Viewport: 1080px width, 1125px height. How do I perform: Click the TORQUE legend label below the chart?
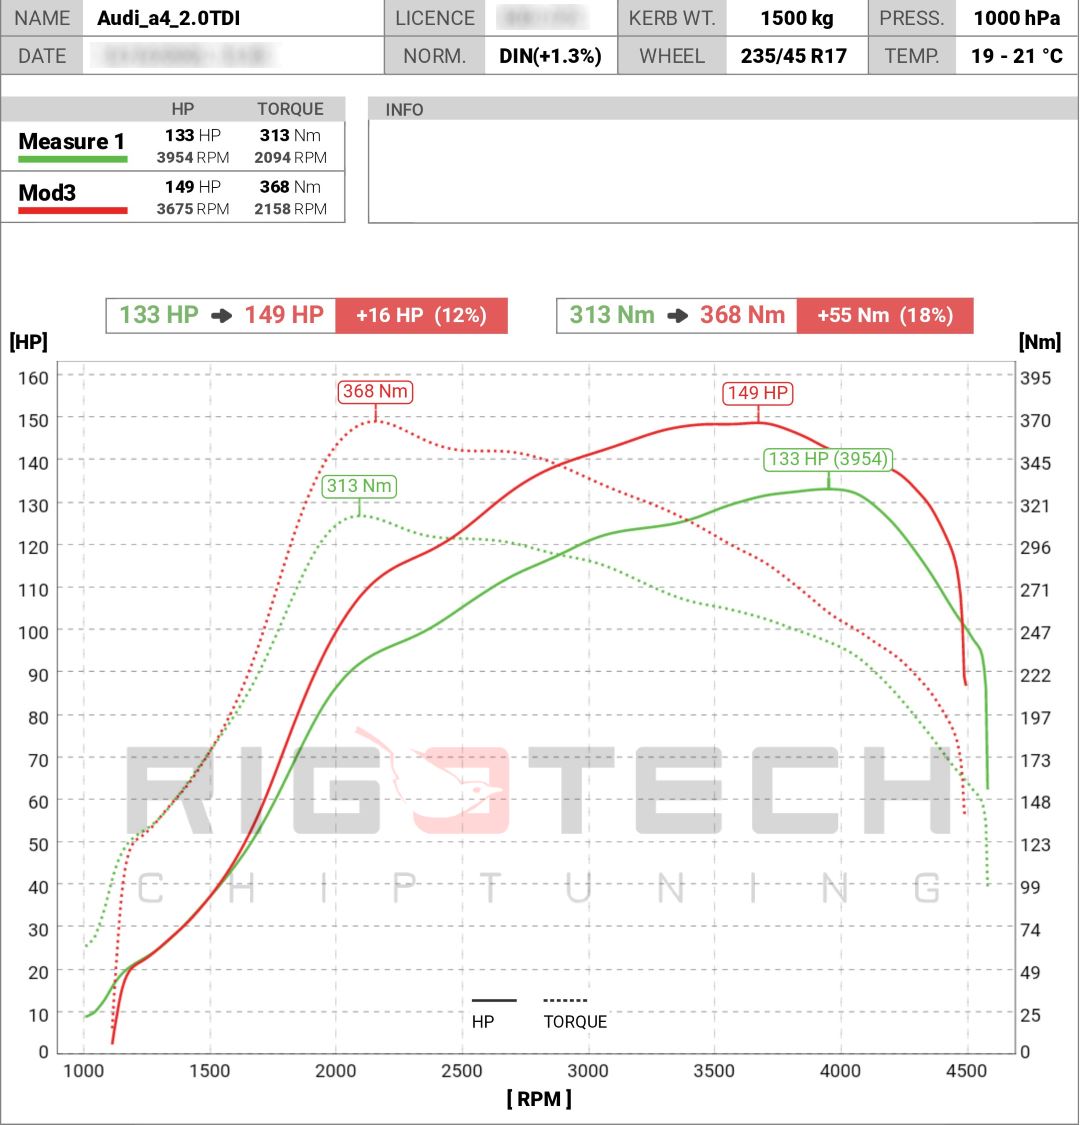pos(576,1022)
